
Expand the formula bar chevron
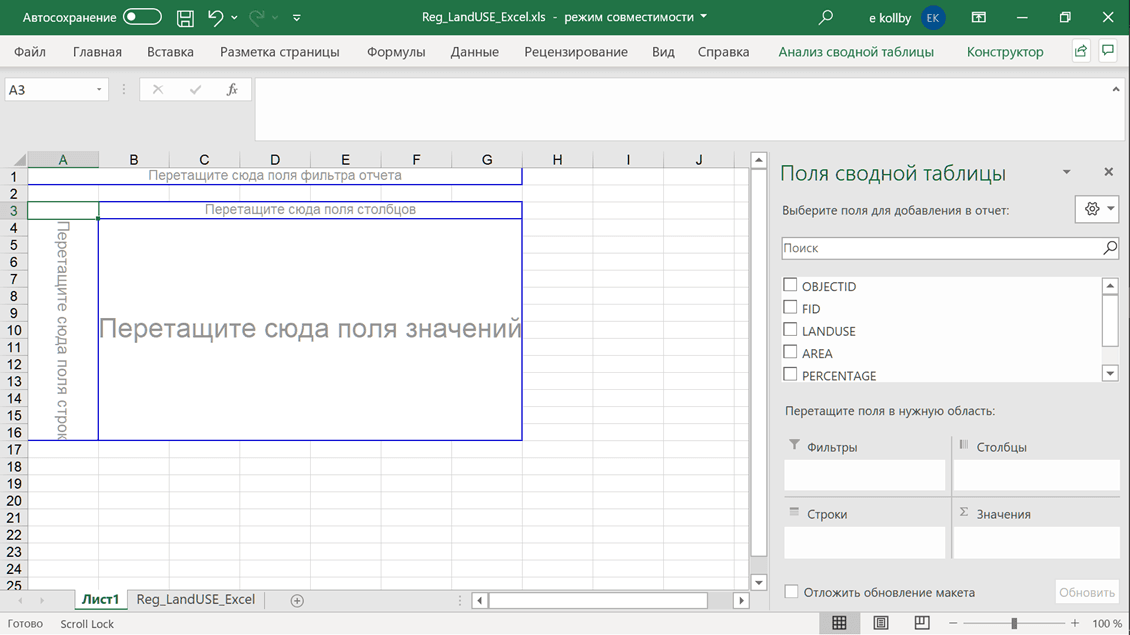point(1116,89)
